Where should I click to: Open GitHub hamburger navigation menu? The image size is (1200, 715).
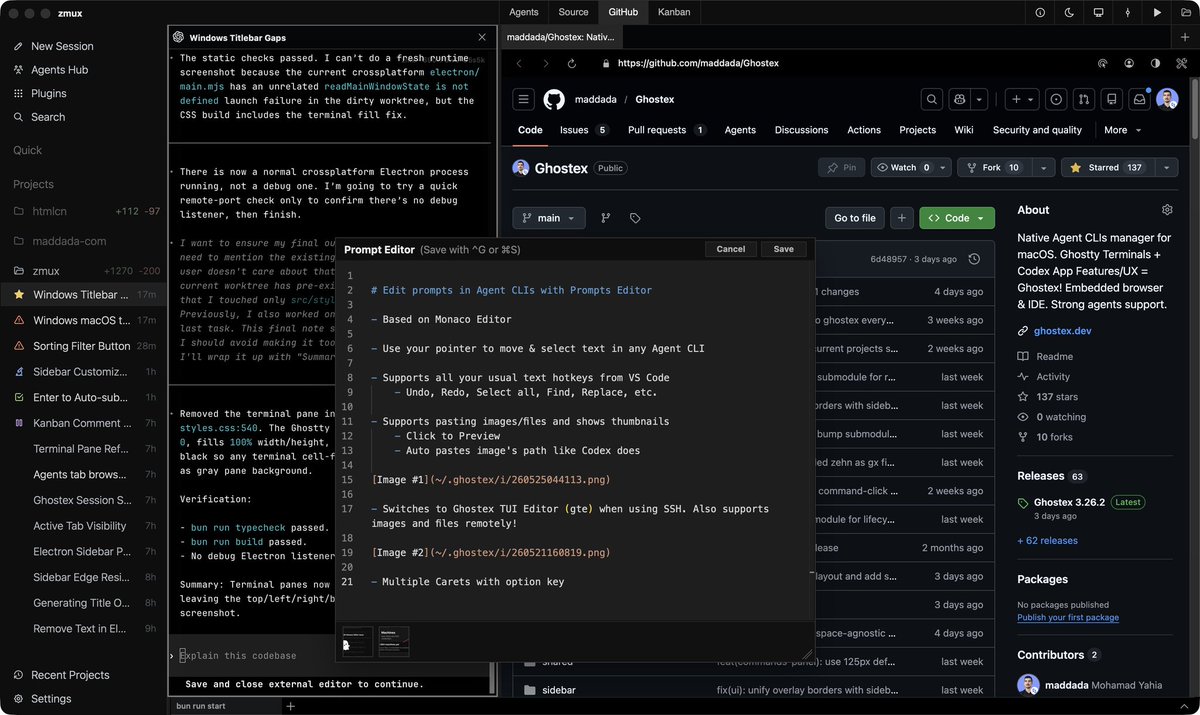[x=524, y=99]
